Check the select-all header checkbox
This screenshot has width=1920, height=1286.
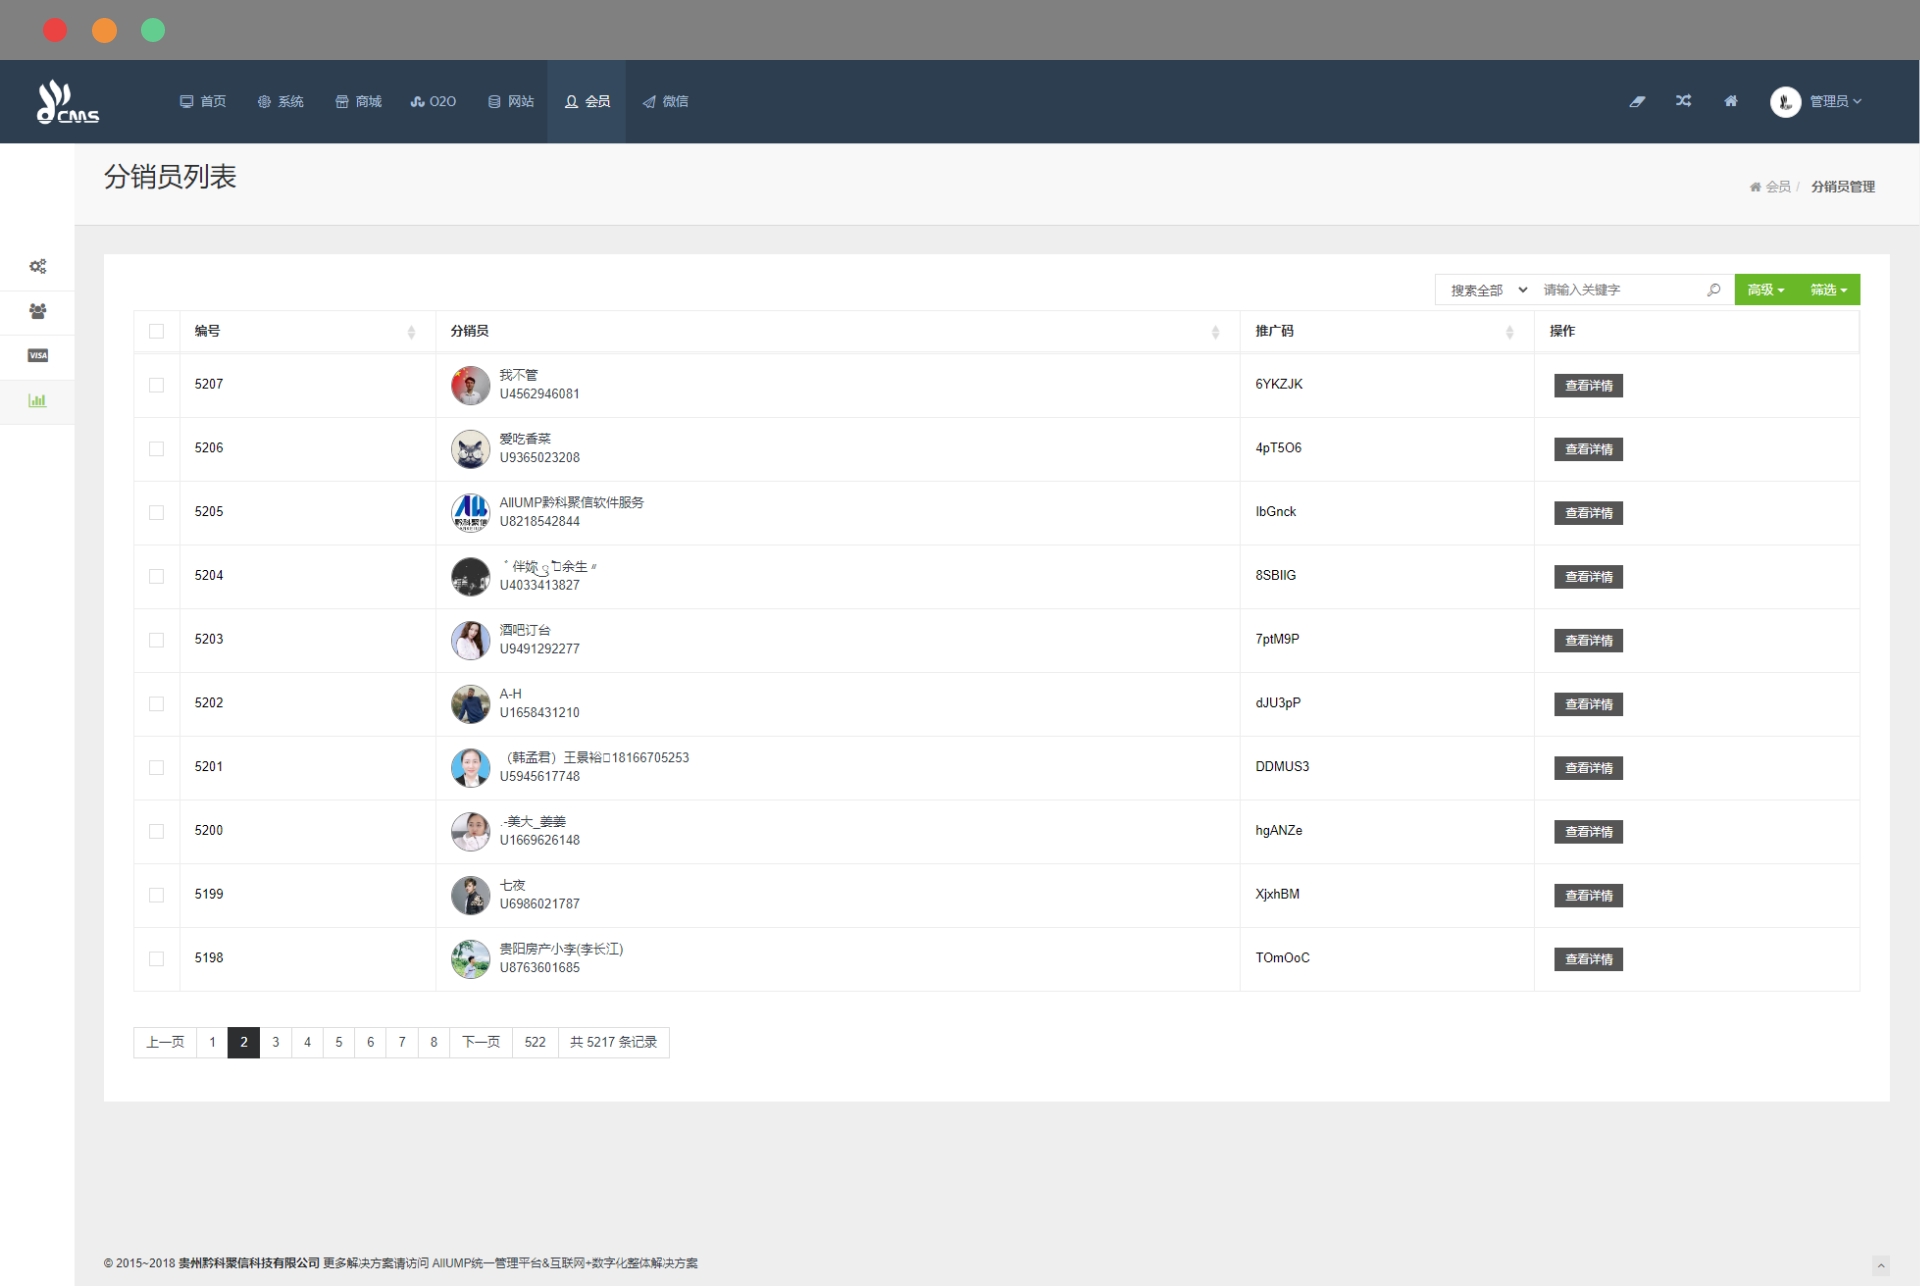click(x=156, y=332)
